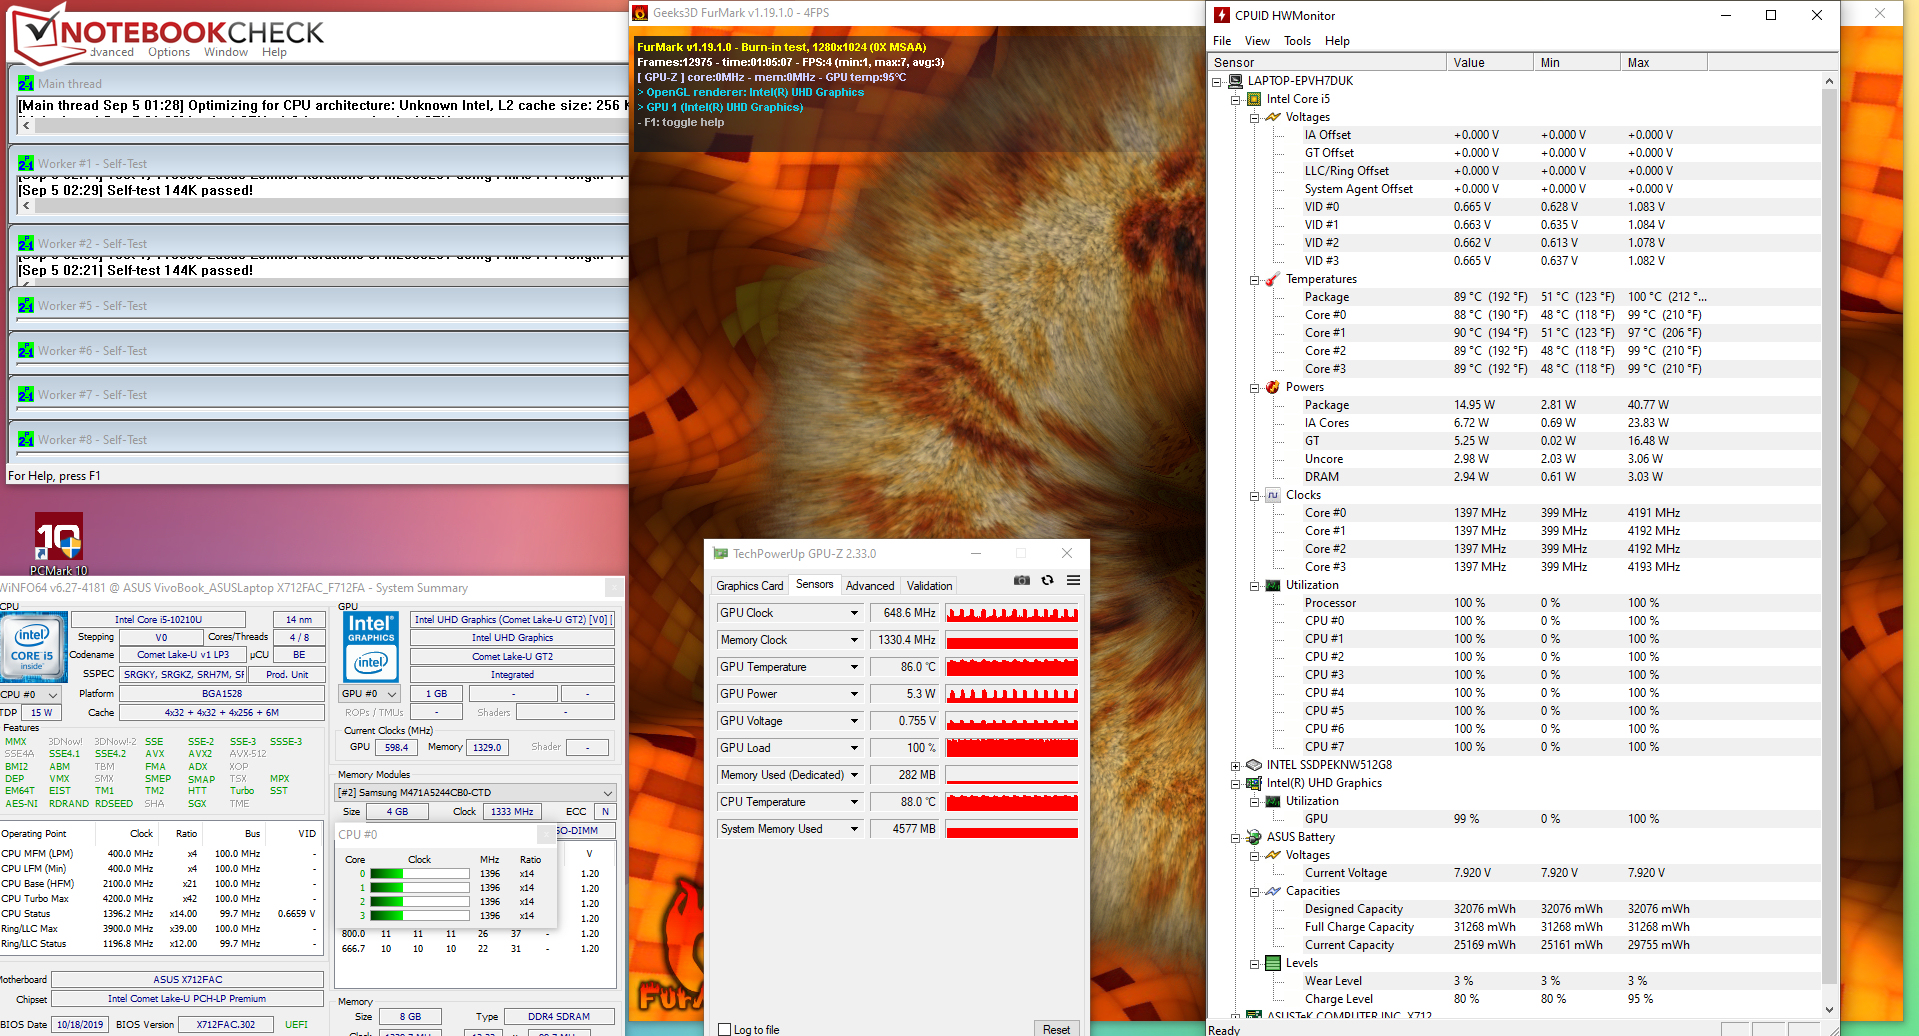1919x1036 pixels.
Task: Collapse the Capacities node under ASUS Battery
Action: pyautogui.click(x=1254, y=892)
